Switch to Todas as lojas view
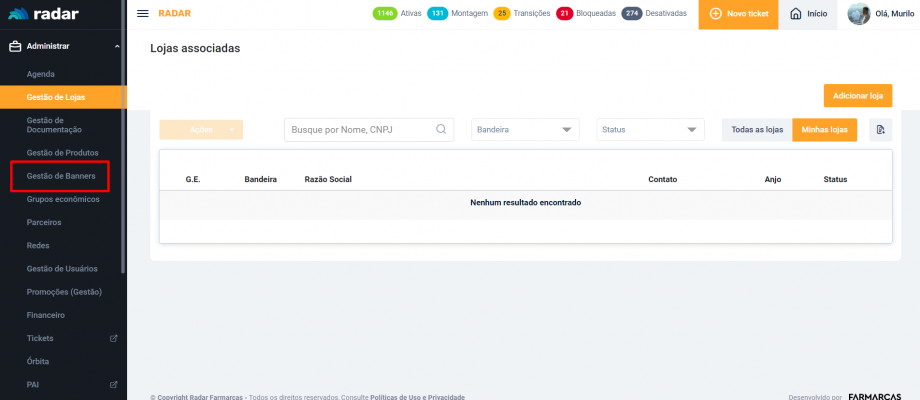This screenshot has width=920, height=400. click(x=757, y=130)
